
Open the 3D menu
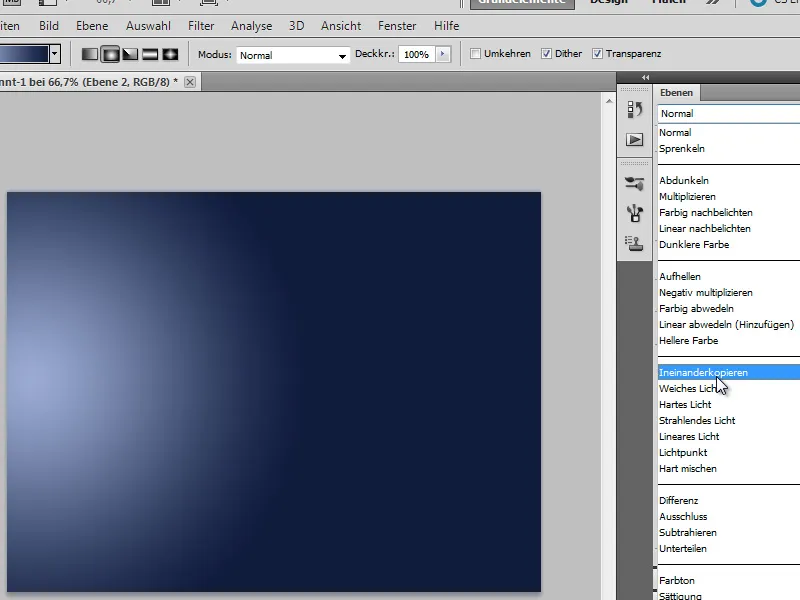(296, 26)
